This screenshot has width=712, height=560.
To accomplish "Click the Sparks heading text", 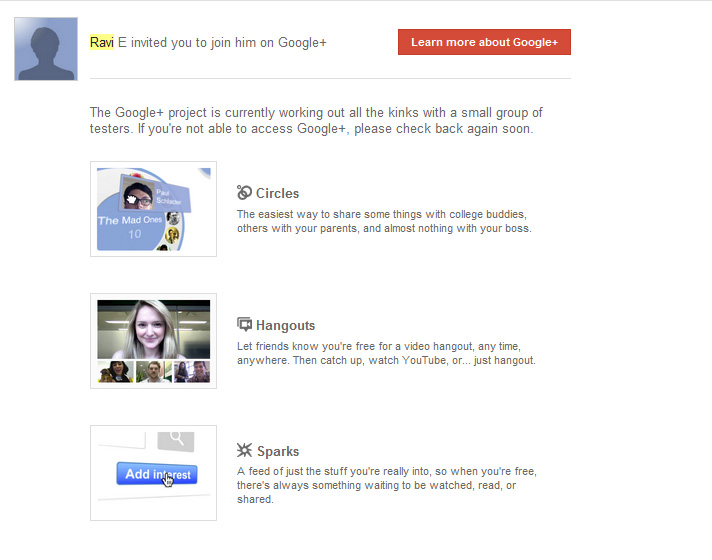I will point(277,451).
